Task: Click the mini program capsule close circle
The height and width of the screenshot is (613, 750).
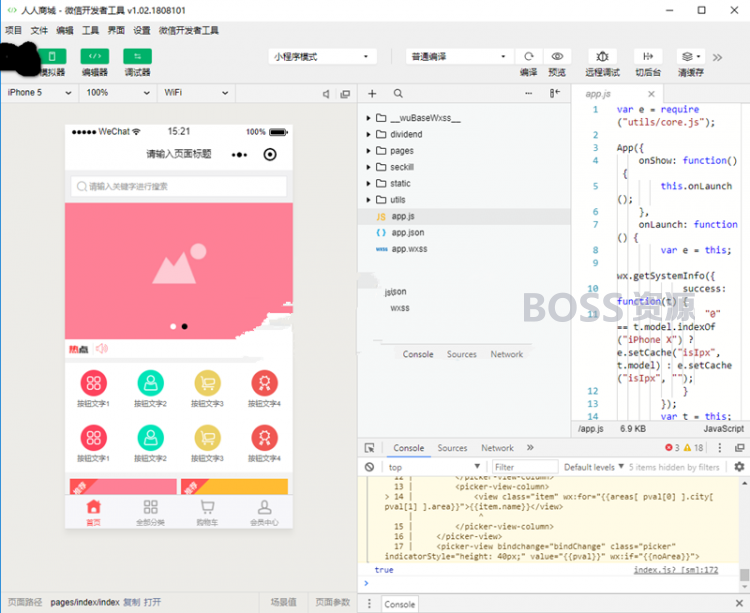Action: pyautogui.click(x=270, y=154)
